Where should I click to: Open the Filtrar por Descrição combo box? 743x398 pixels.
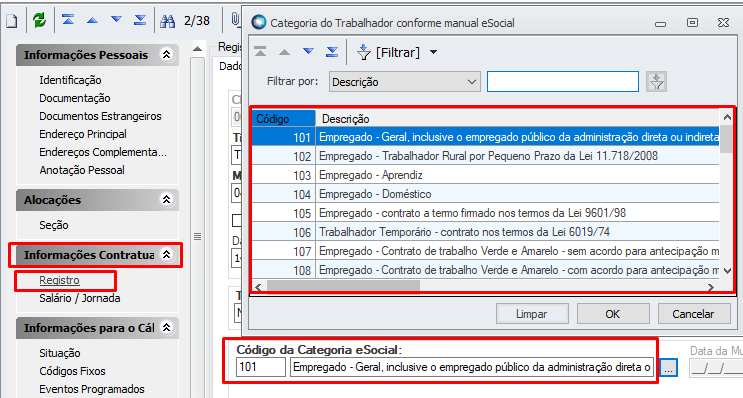(405, 81)
